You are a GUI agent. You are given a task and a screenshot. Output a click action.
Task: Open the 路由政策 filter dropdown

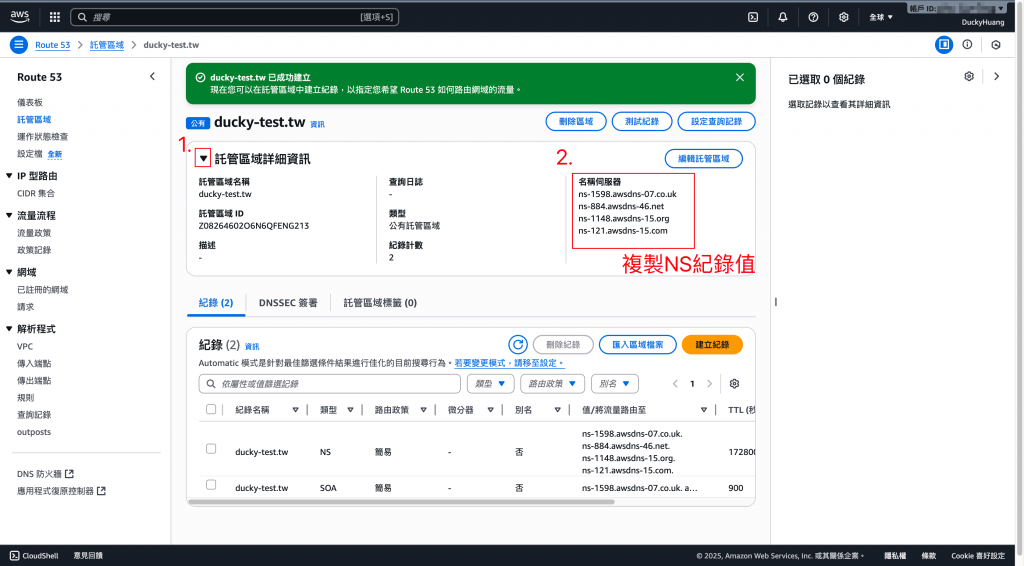coord(552,383)
